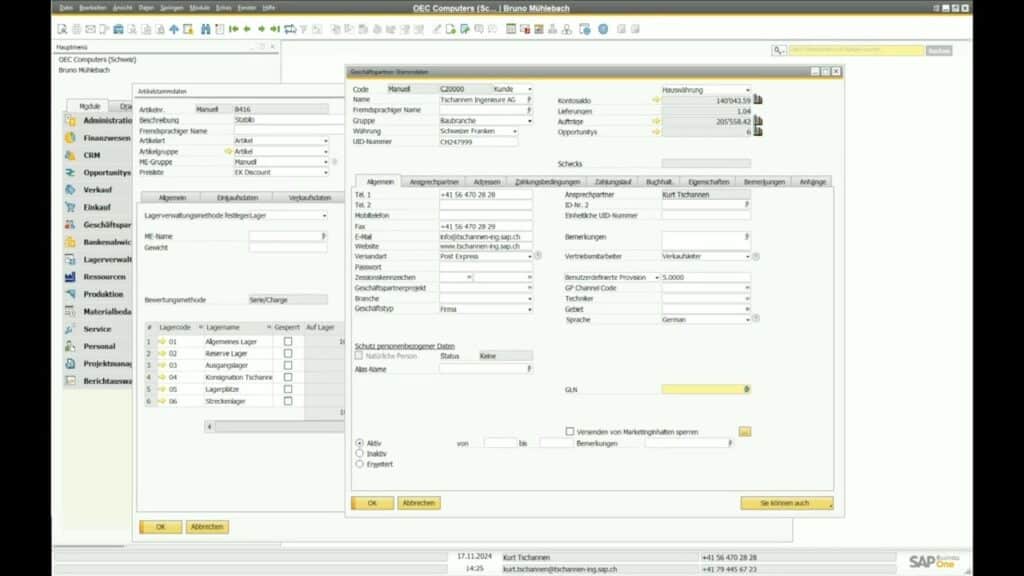
Task: Click the Tel. 2 input field
Action: (x=485, y=205)
